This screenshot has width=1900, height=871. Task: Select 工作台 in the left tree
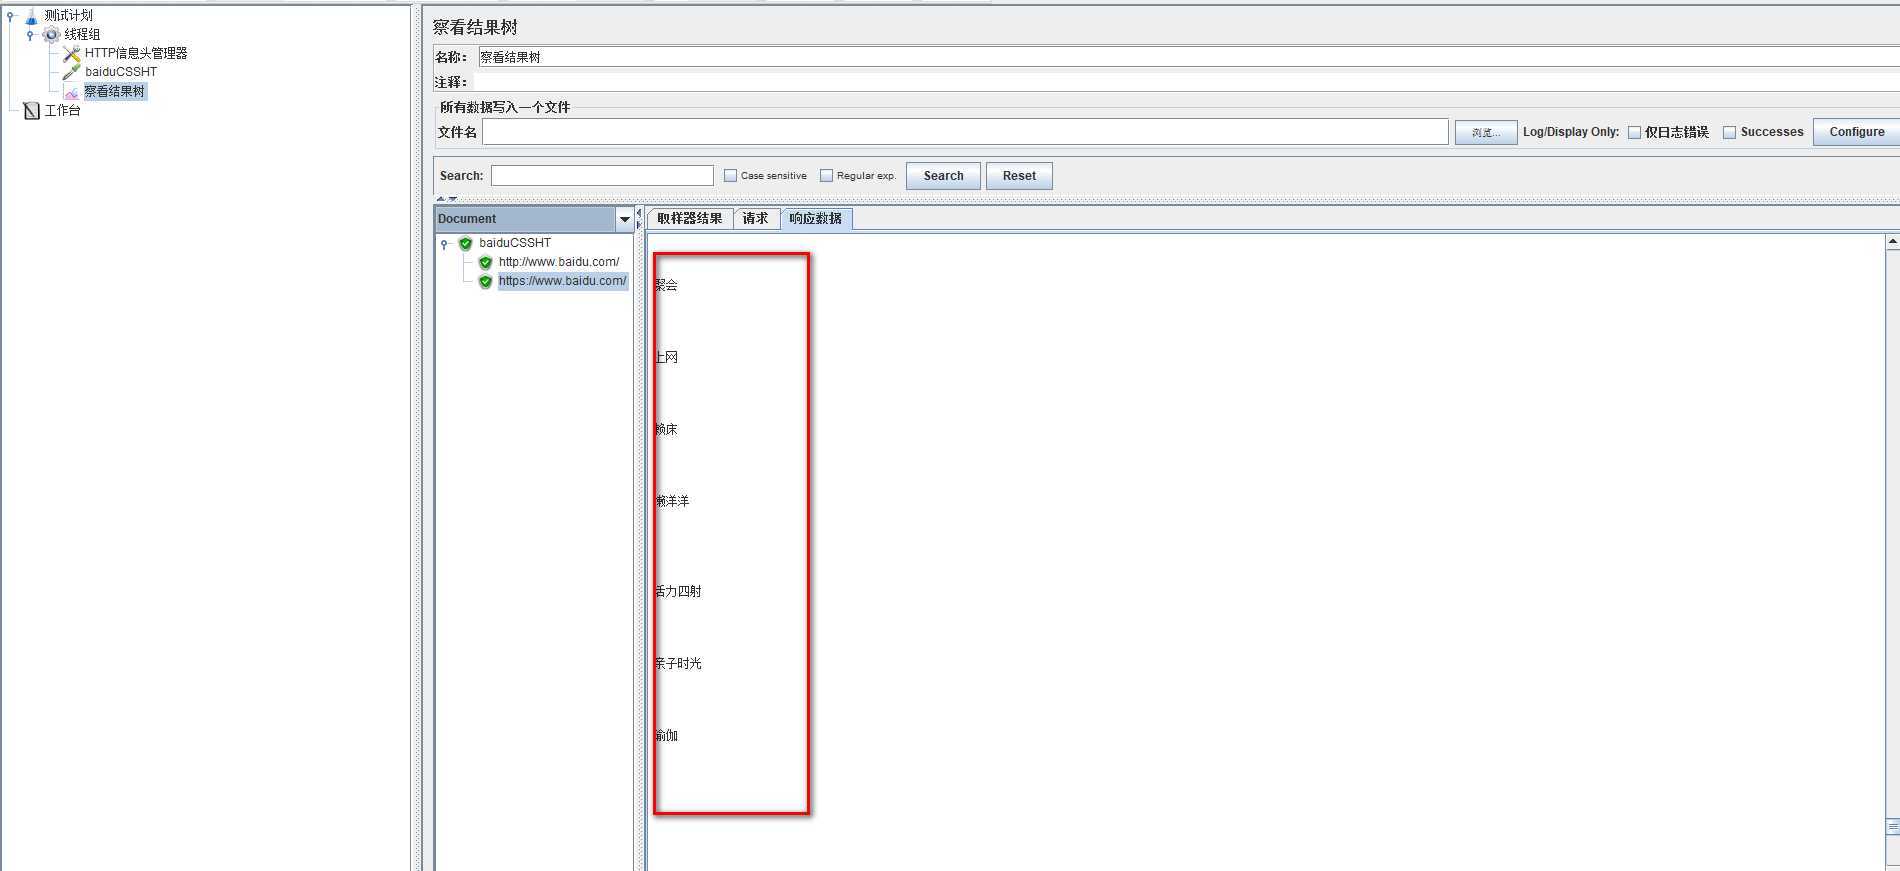pos(62,110)
